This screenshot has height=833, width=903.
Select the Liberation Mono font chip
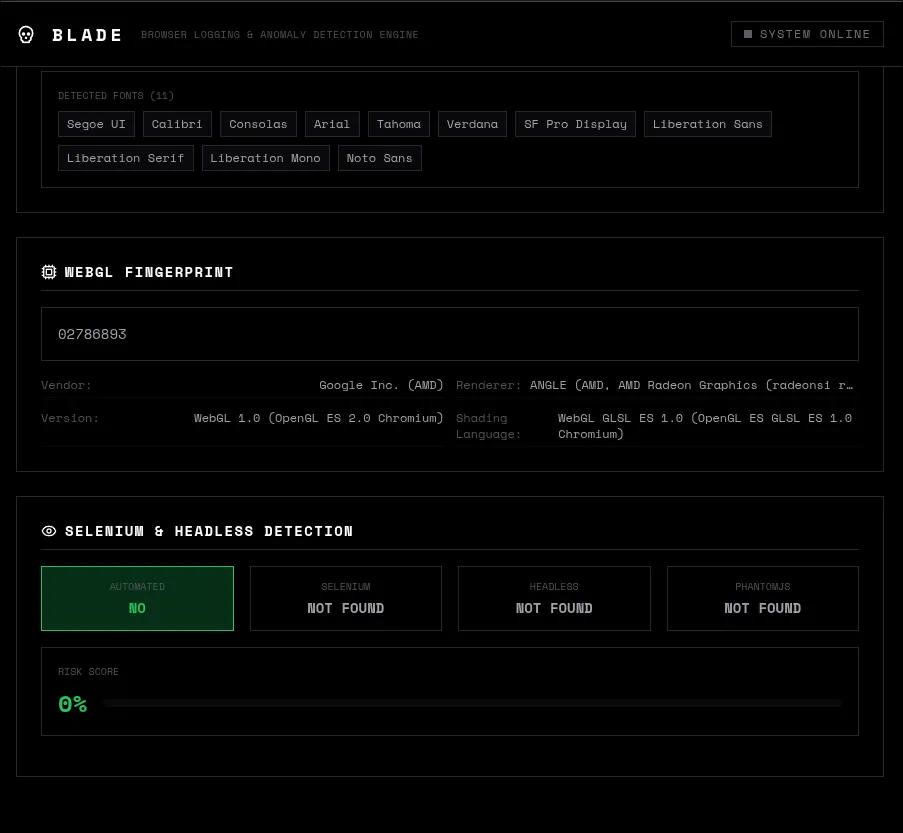tap(265, 158)
